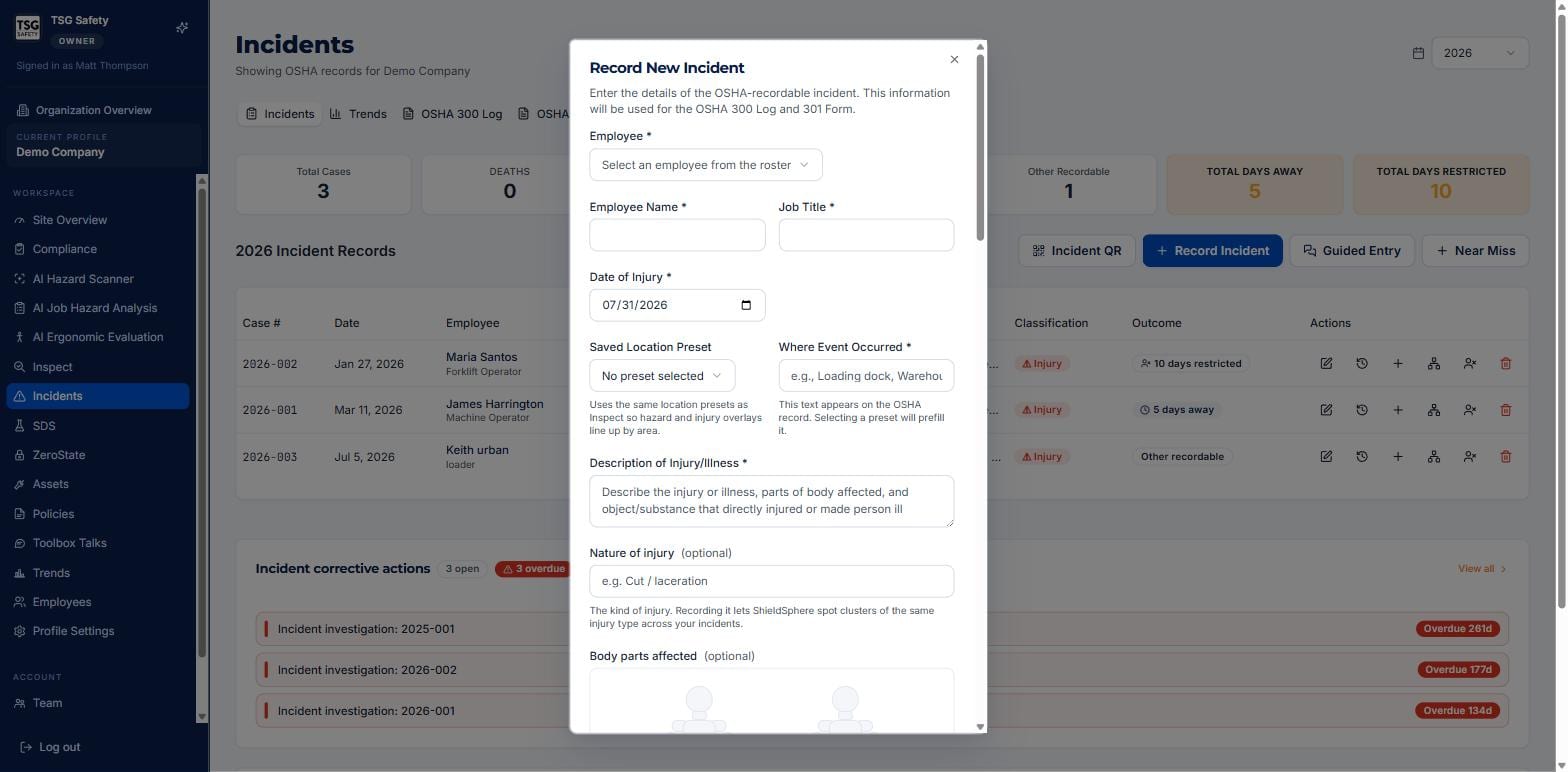1568x772 pixels.
Task: View history for Other recordable row
Action: (1362, 457)
